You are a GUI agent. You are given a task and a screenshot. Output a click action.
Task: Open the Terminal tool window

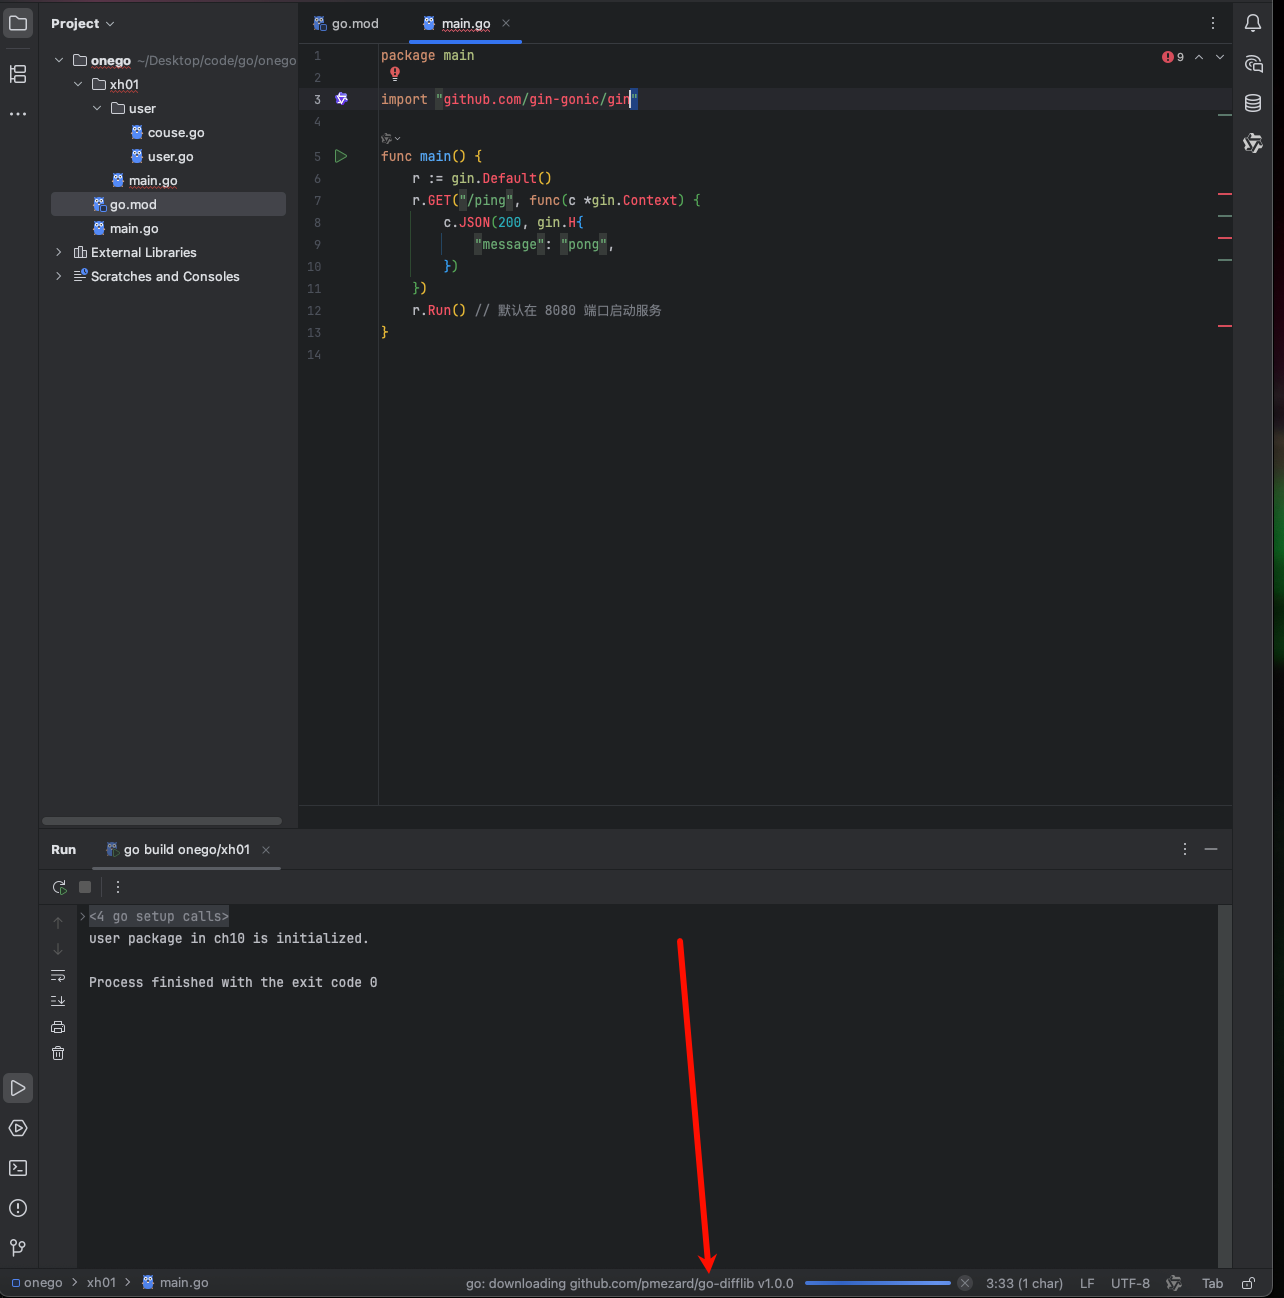click(18, 1168)
